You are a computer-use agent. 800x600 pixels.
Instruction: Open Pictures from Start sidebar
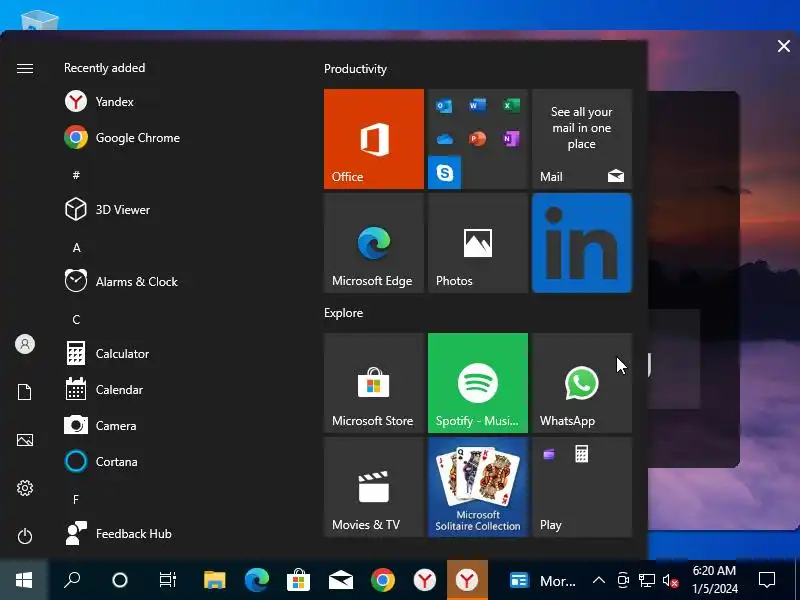[24, 440]
